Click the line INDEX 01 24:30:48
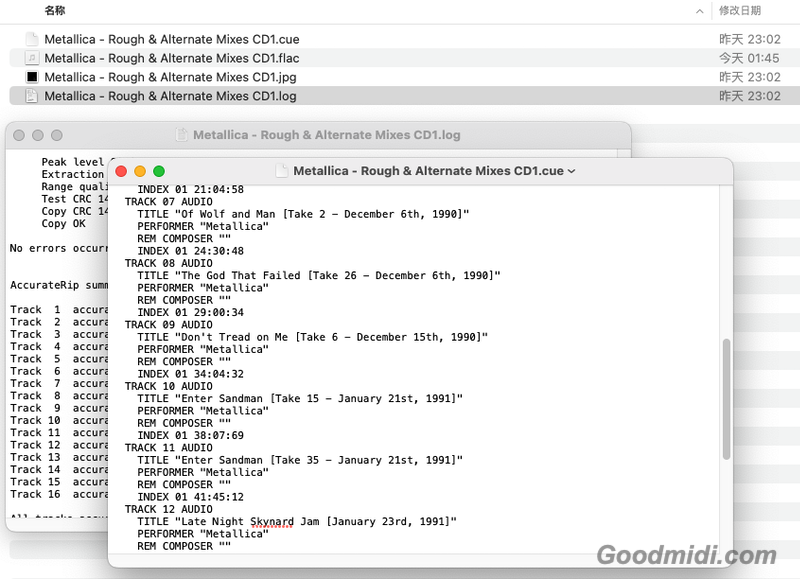This screenshot has width=800, height=579. point(190,251)
